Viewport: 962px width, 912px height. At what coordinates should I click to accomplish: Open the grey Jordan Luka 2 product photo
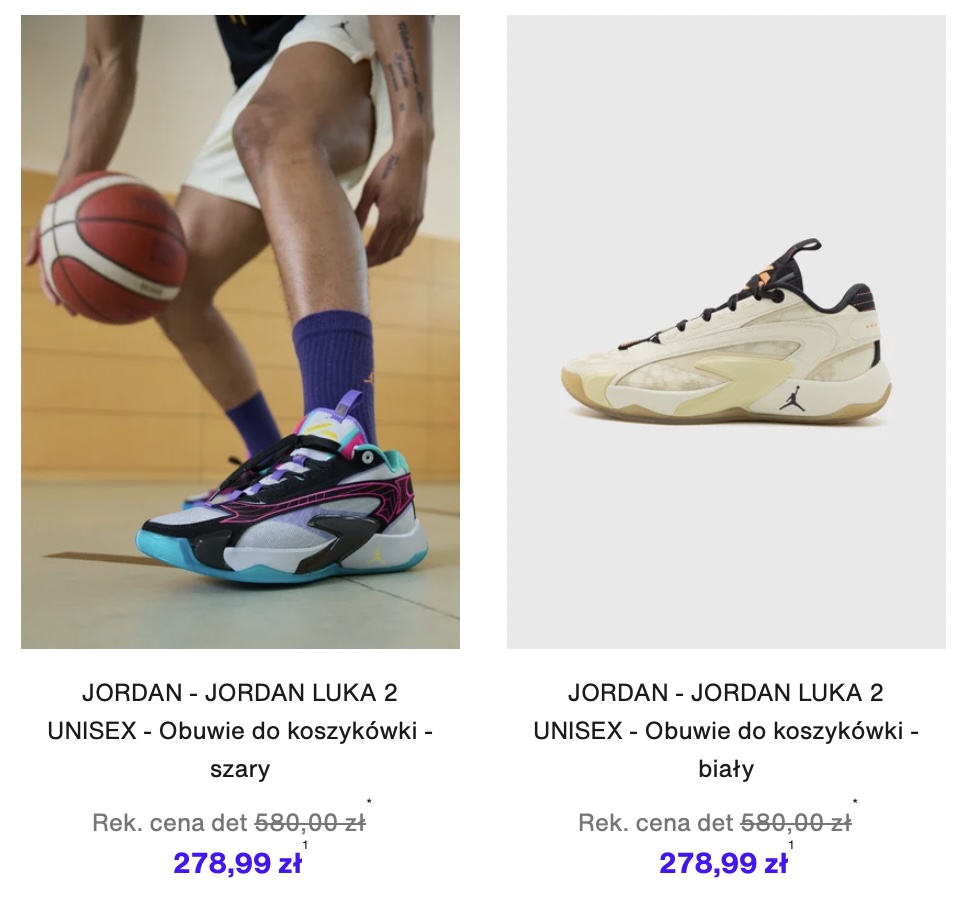tap(240, 332)
